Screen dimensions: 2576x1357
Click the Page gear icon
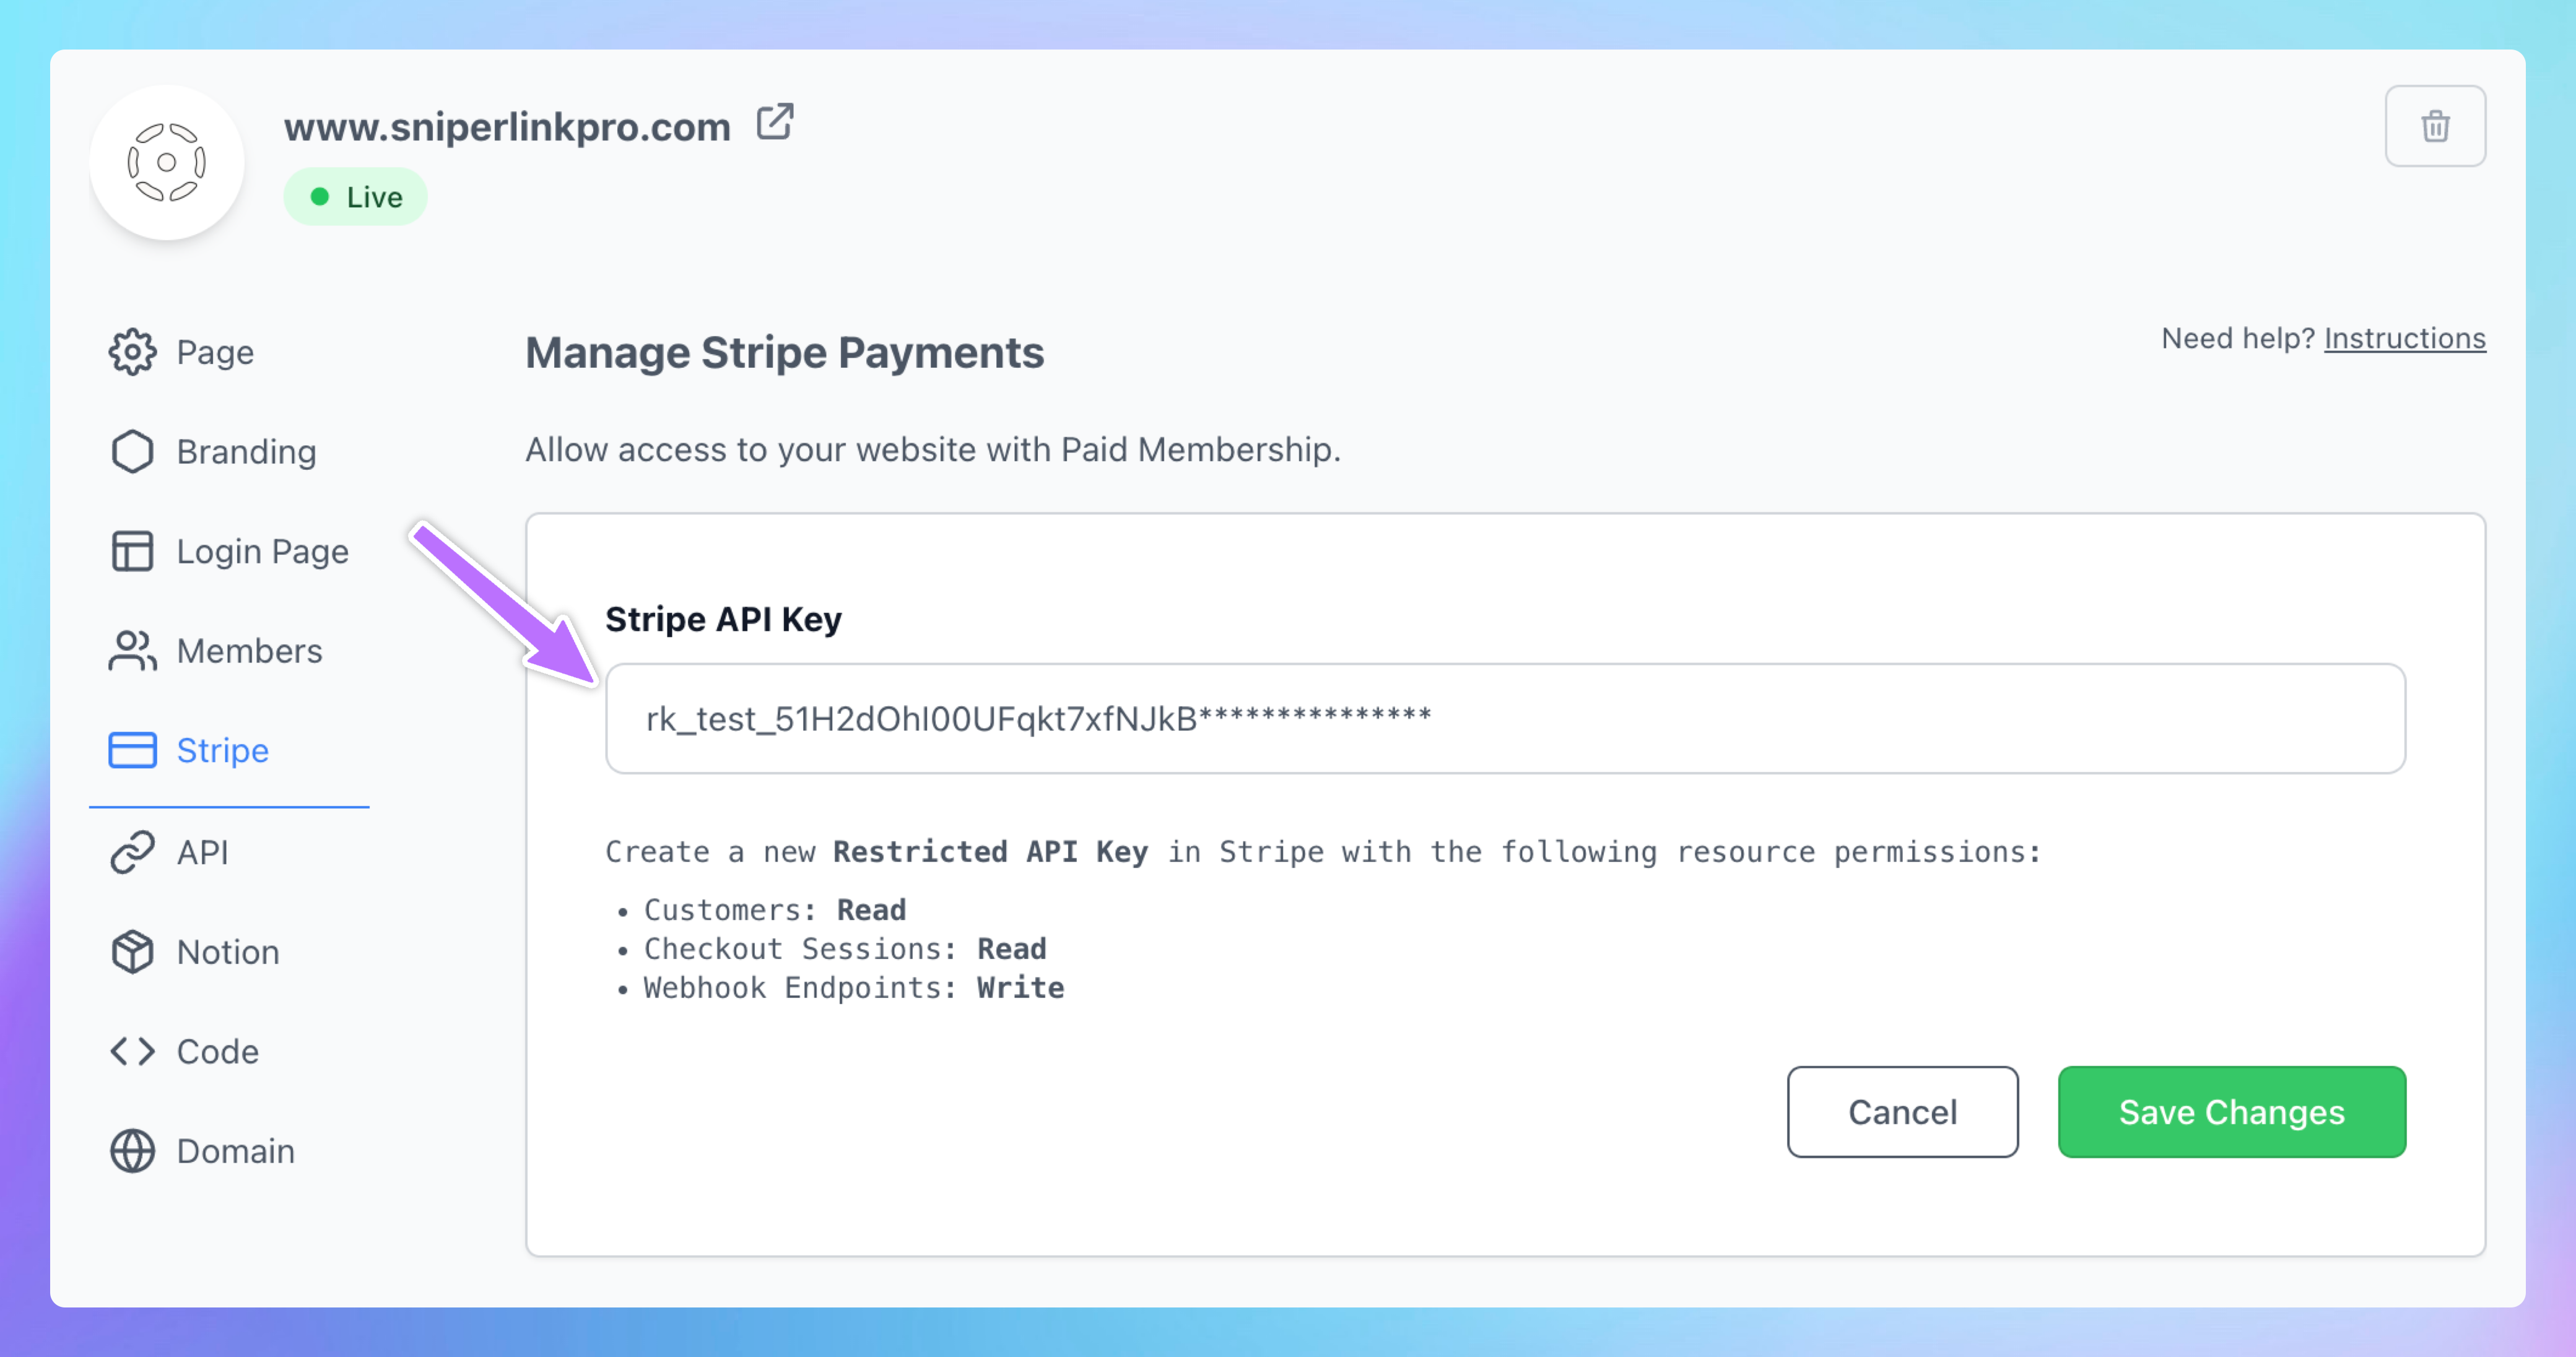click(x=132, y=352)
